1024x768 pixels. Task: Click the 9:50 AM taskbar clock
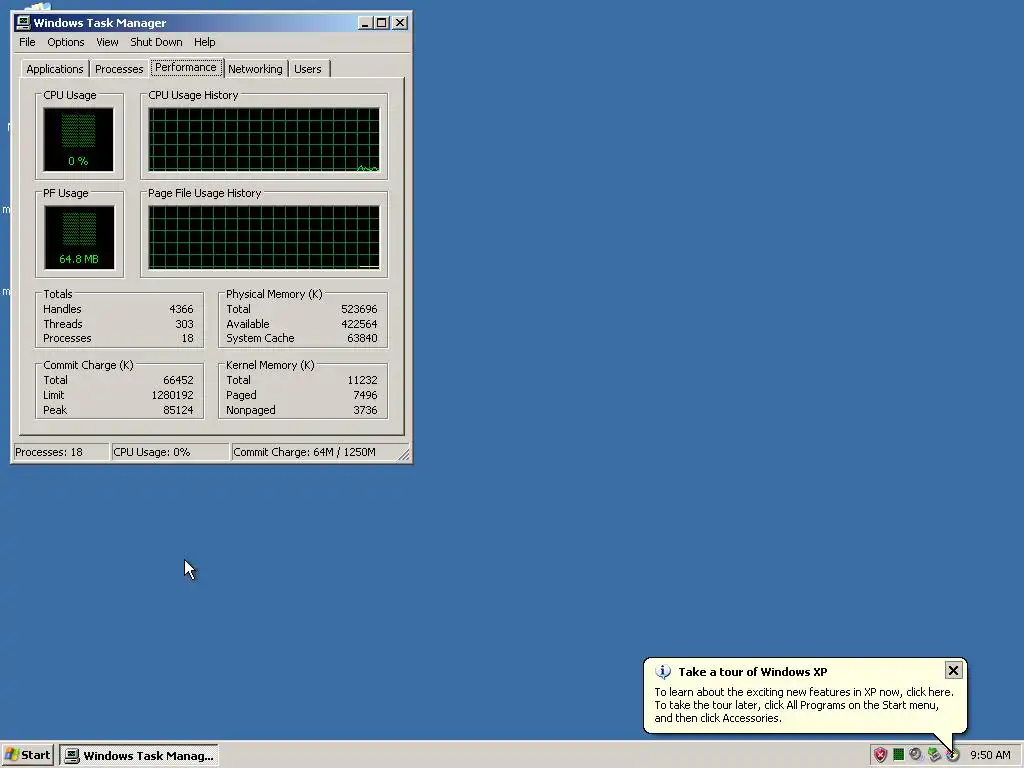990,755
